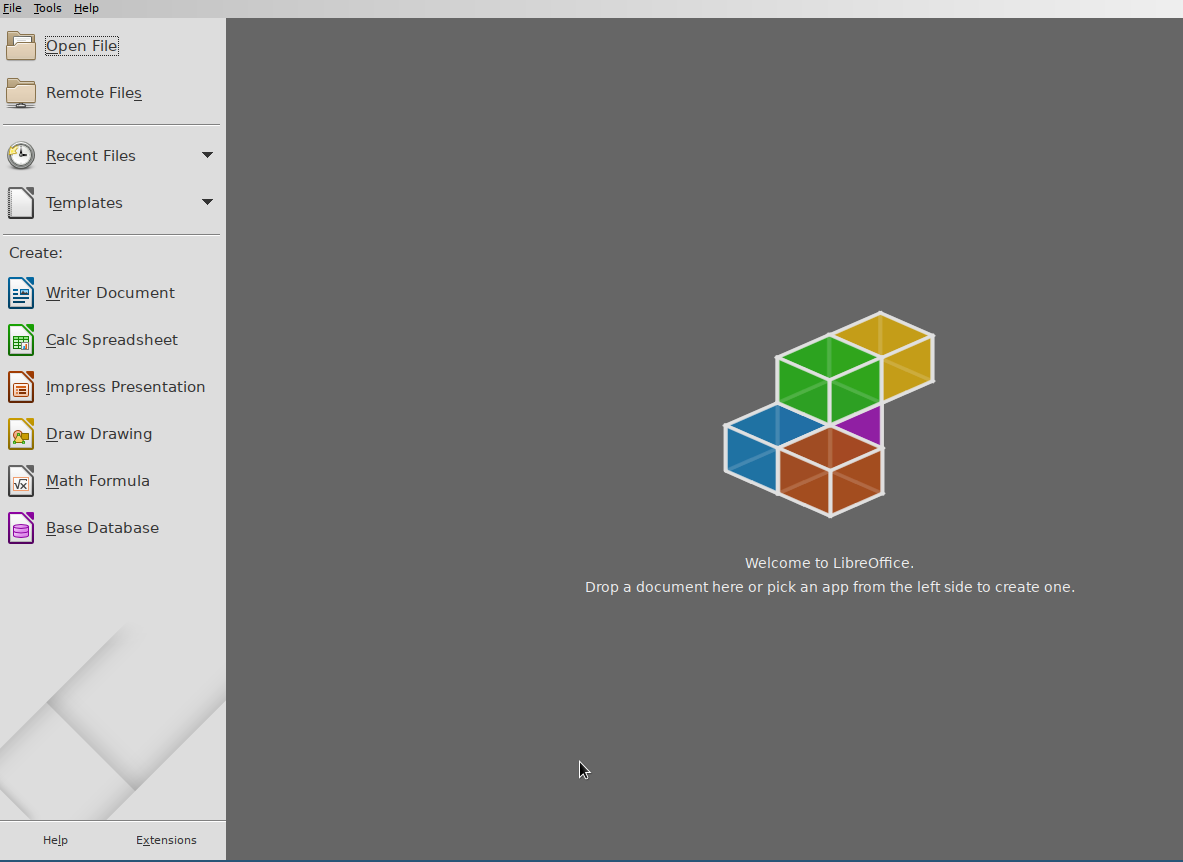
Task: Click the Open File folder icon
Action: tap(21, 46)
